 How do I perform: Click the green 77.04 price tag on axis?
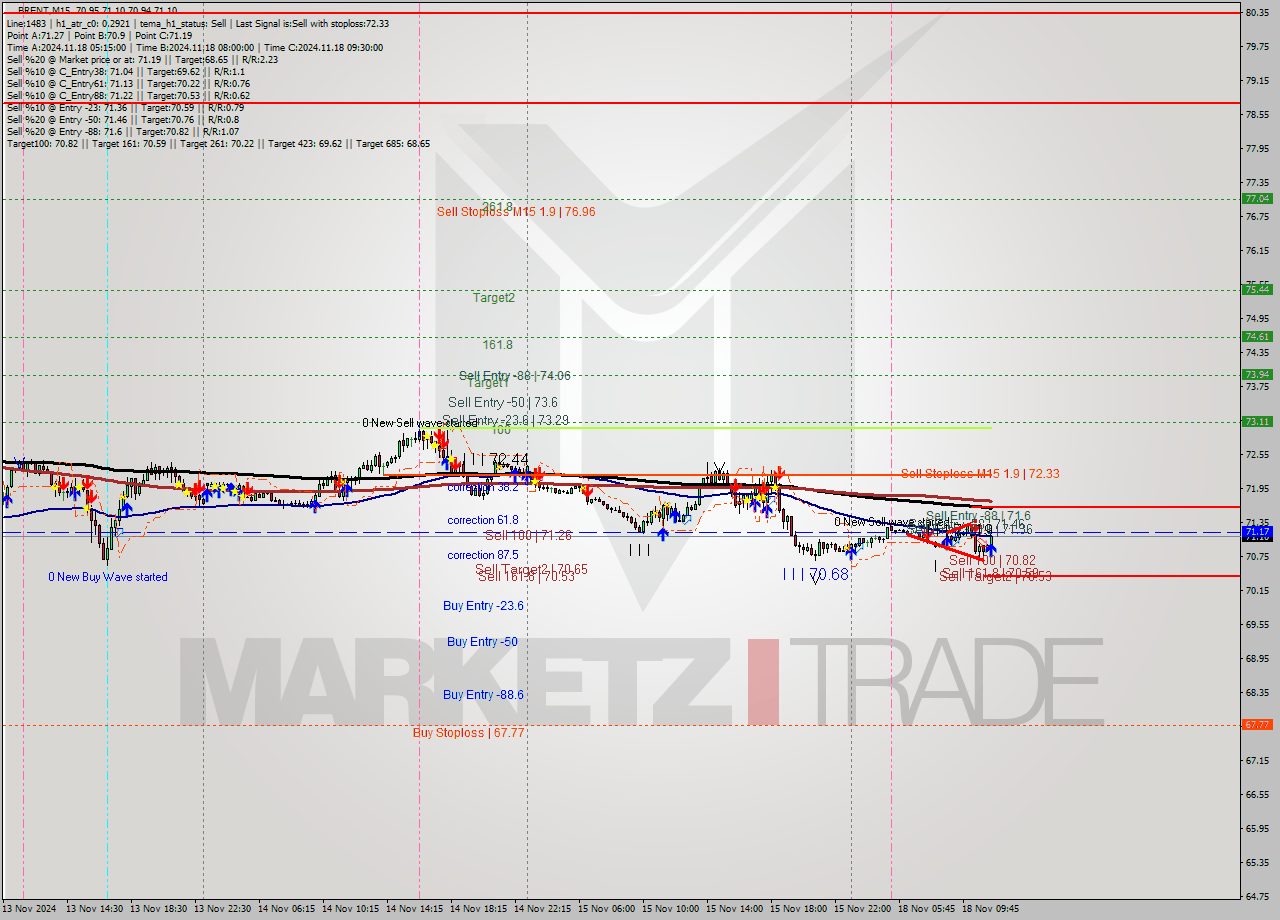tap(1257, 198)
